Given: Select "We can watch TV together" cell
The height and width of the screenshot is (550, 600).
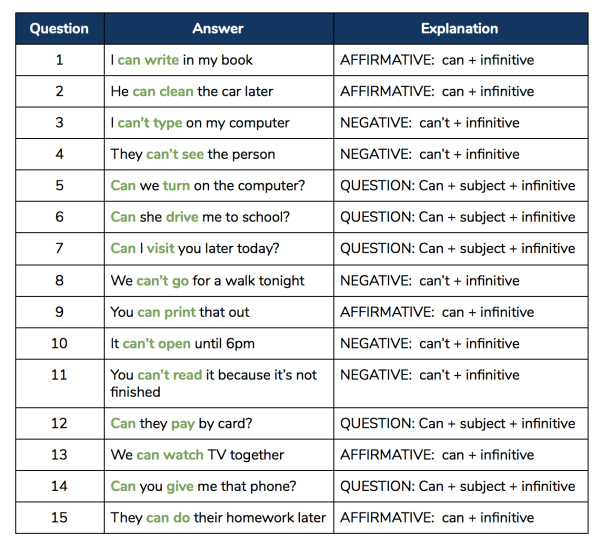Looking at the screenshot, I should click(218, 455).
